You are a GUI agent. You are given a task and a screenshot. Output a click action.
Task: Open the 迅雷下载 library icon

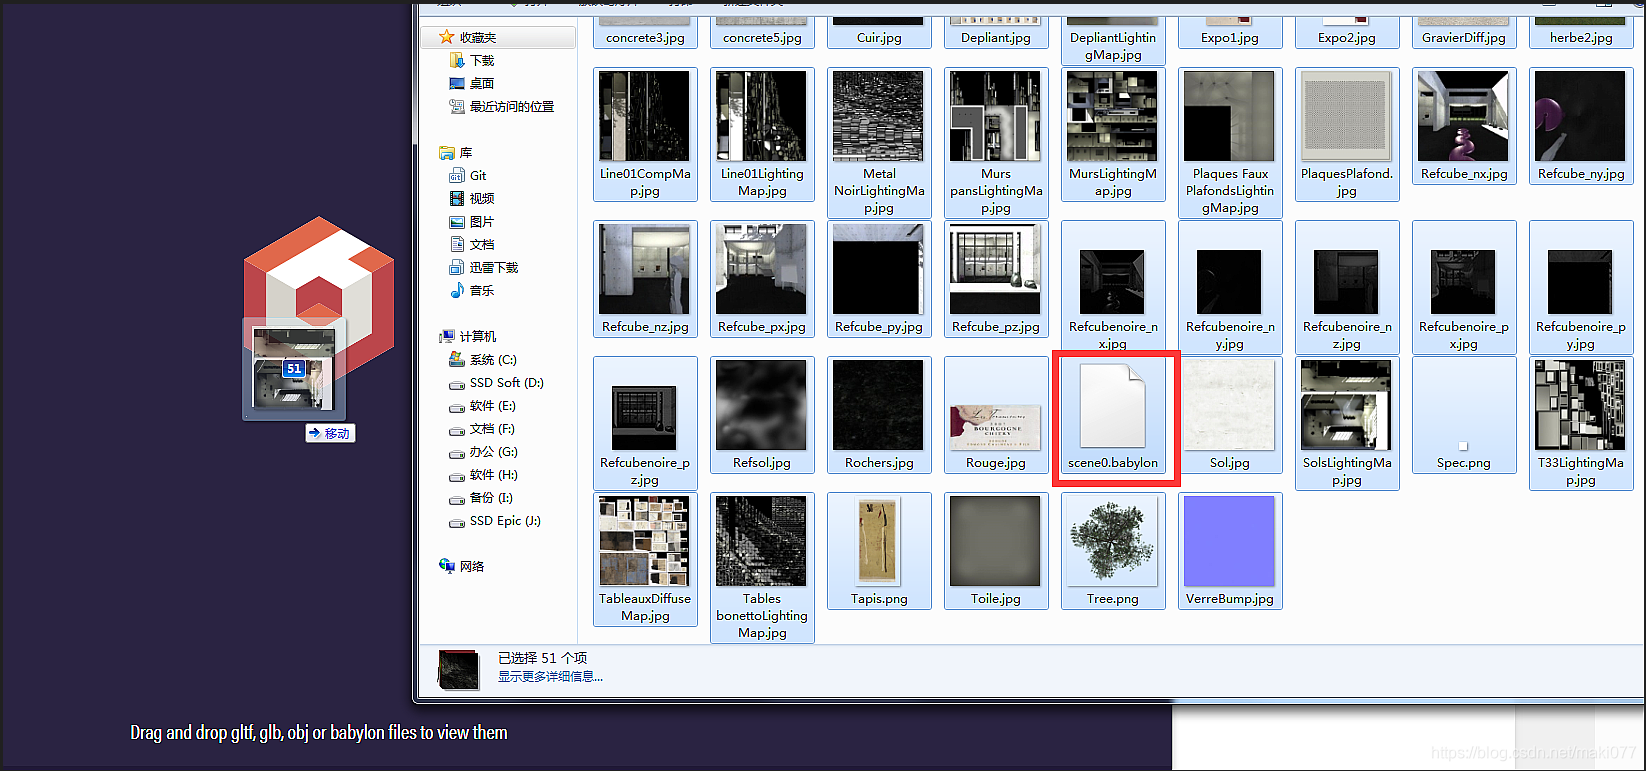tap(457, 268)
